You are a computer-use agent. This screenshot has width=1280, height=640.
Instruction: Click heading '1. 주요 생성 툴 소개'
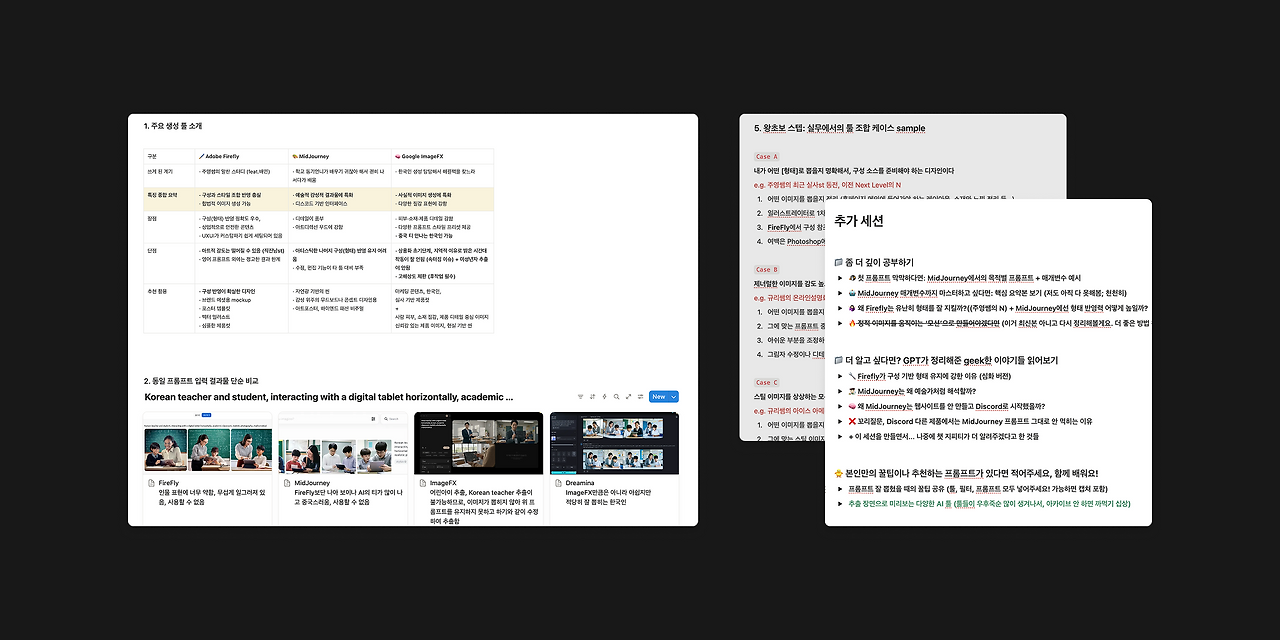pos(172,126)
